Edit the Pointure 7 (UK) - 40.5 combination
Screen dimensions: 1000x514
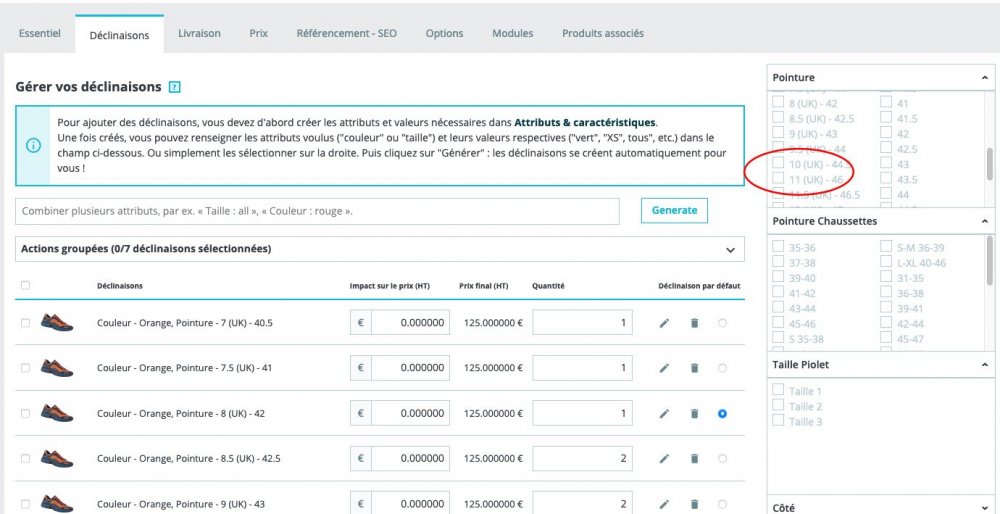click(664, 323)
